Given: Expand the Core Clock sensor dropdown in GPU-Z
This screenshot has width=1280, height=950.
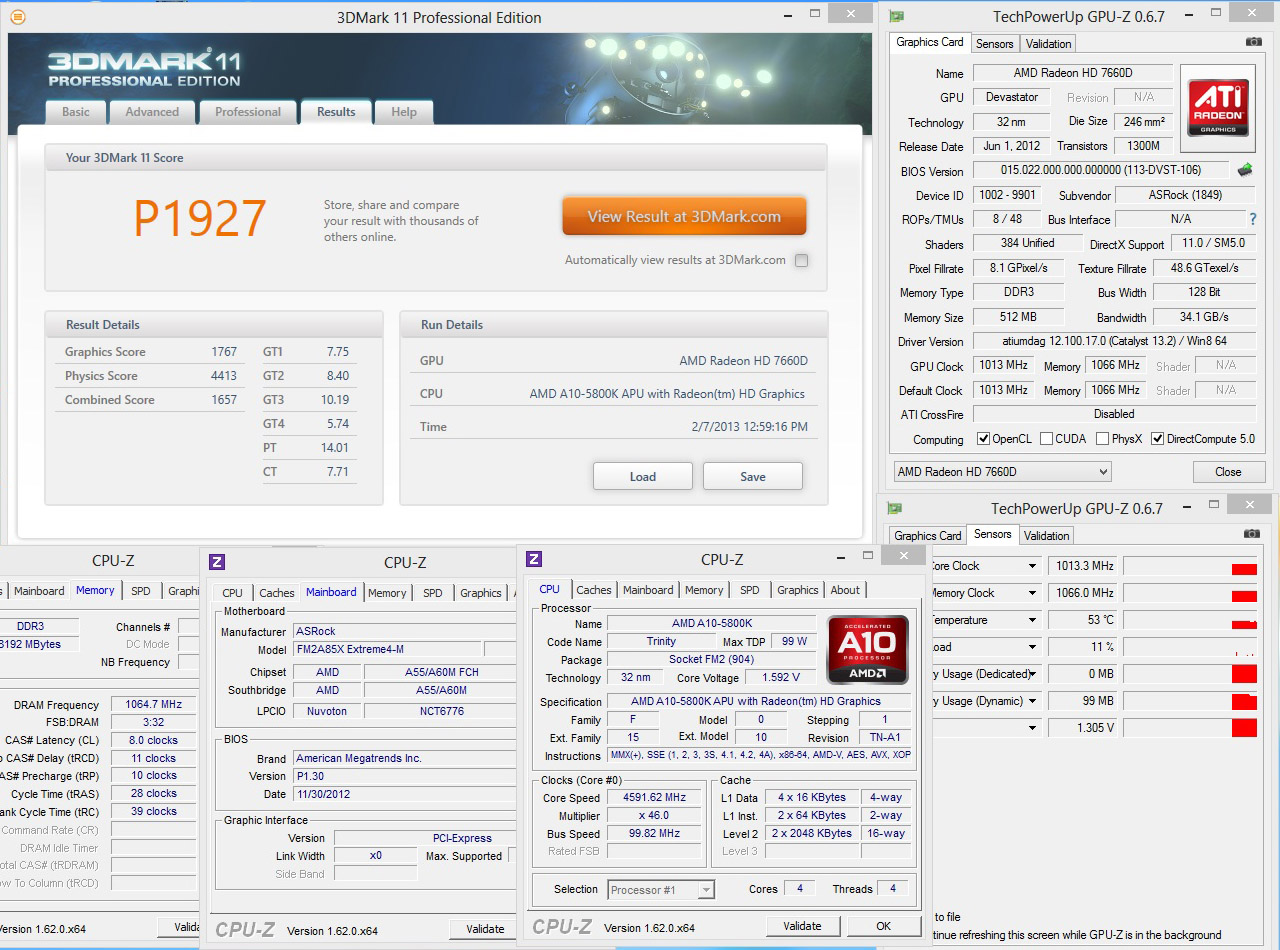Looking at the screenshot, I should pos(1032,566).
